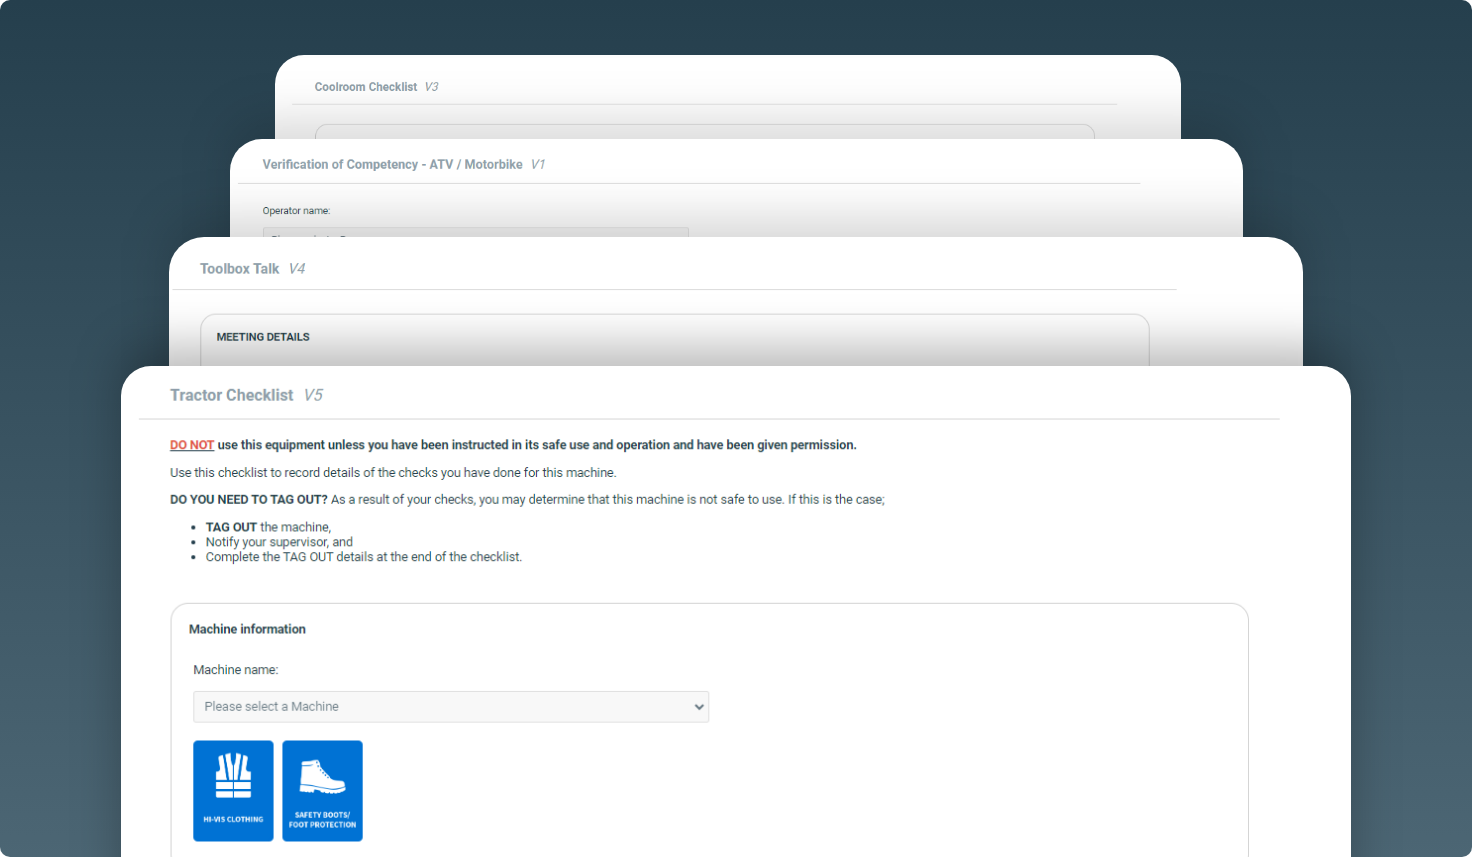Click the 'Complete the TAG OUT details' bullet
The width and height of the screenshot is (1472, 857).
pyautogui.click(x=363, y=557)
